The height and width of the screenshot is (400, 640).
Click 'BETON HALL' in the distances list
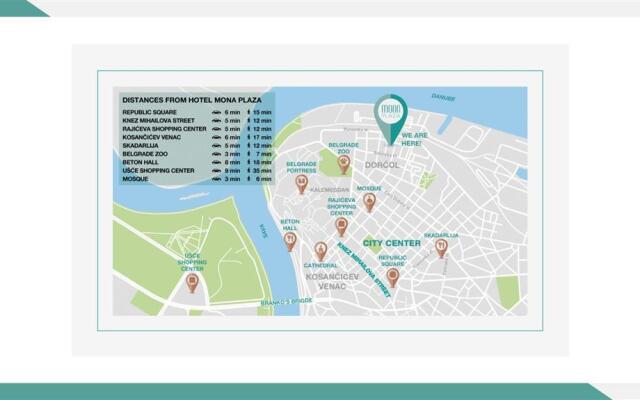click(140, 162)
